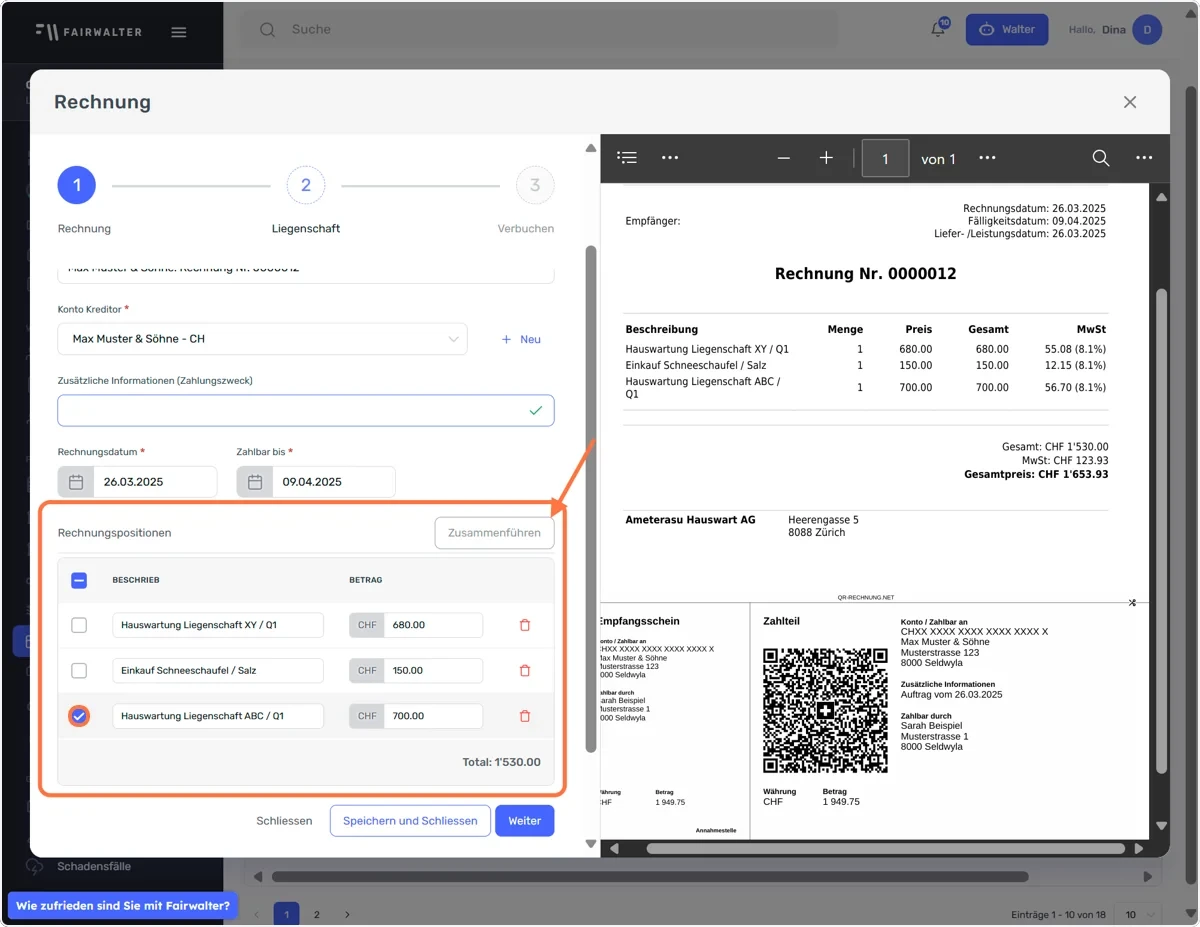Delete the Hauswartung Liegenschaft XY / Q1 position
This screenshot has width=1200, height=927.
tap(525, 625)
